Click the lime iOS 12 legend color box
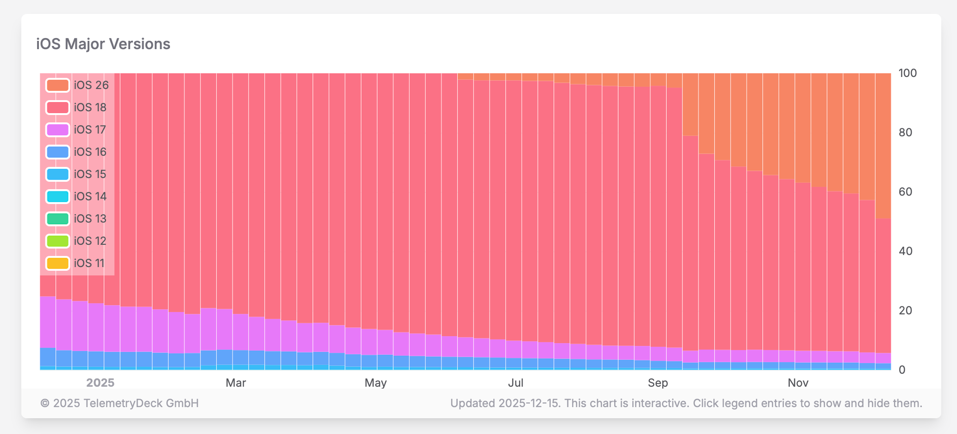Screen dimensions: 957x434 [x=57, y=241]
